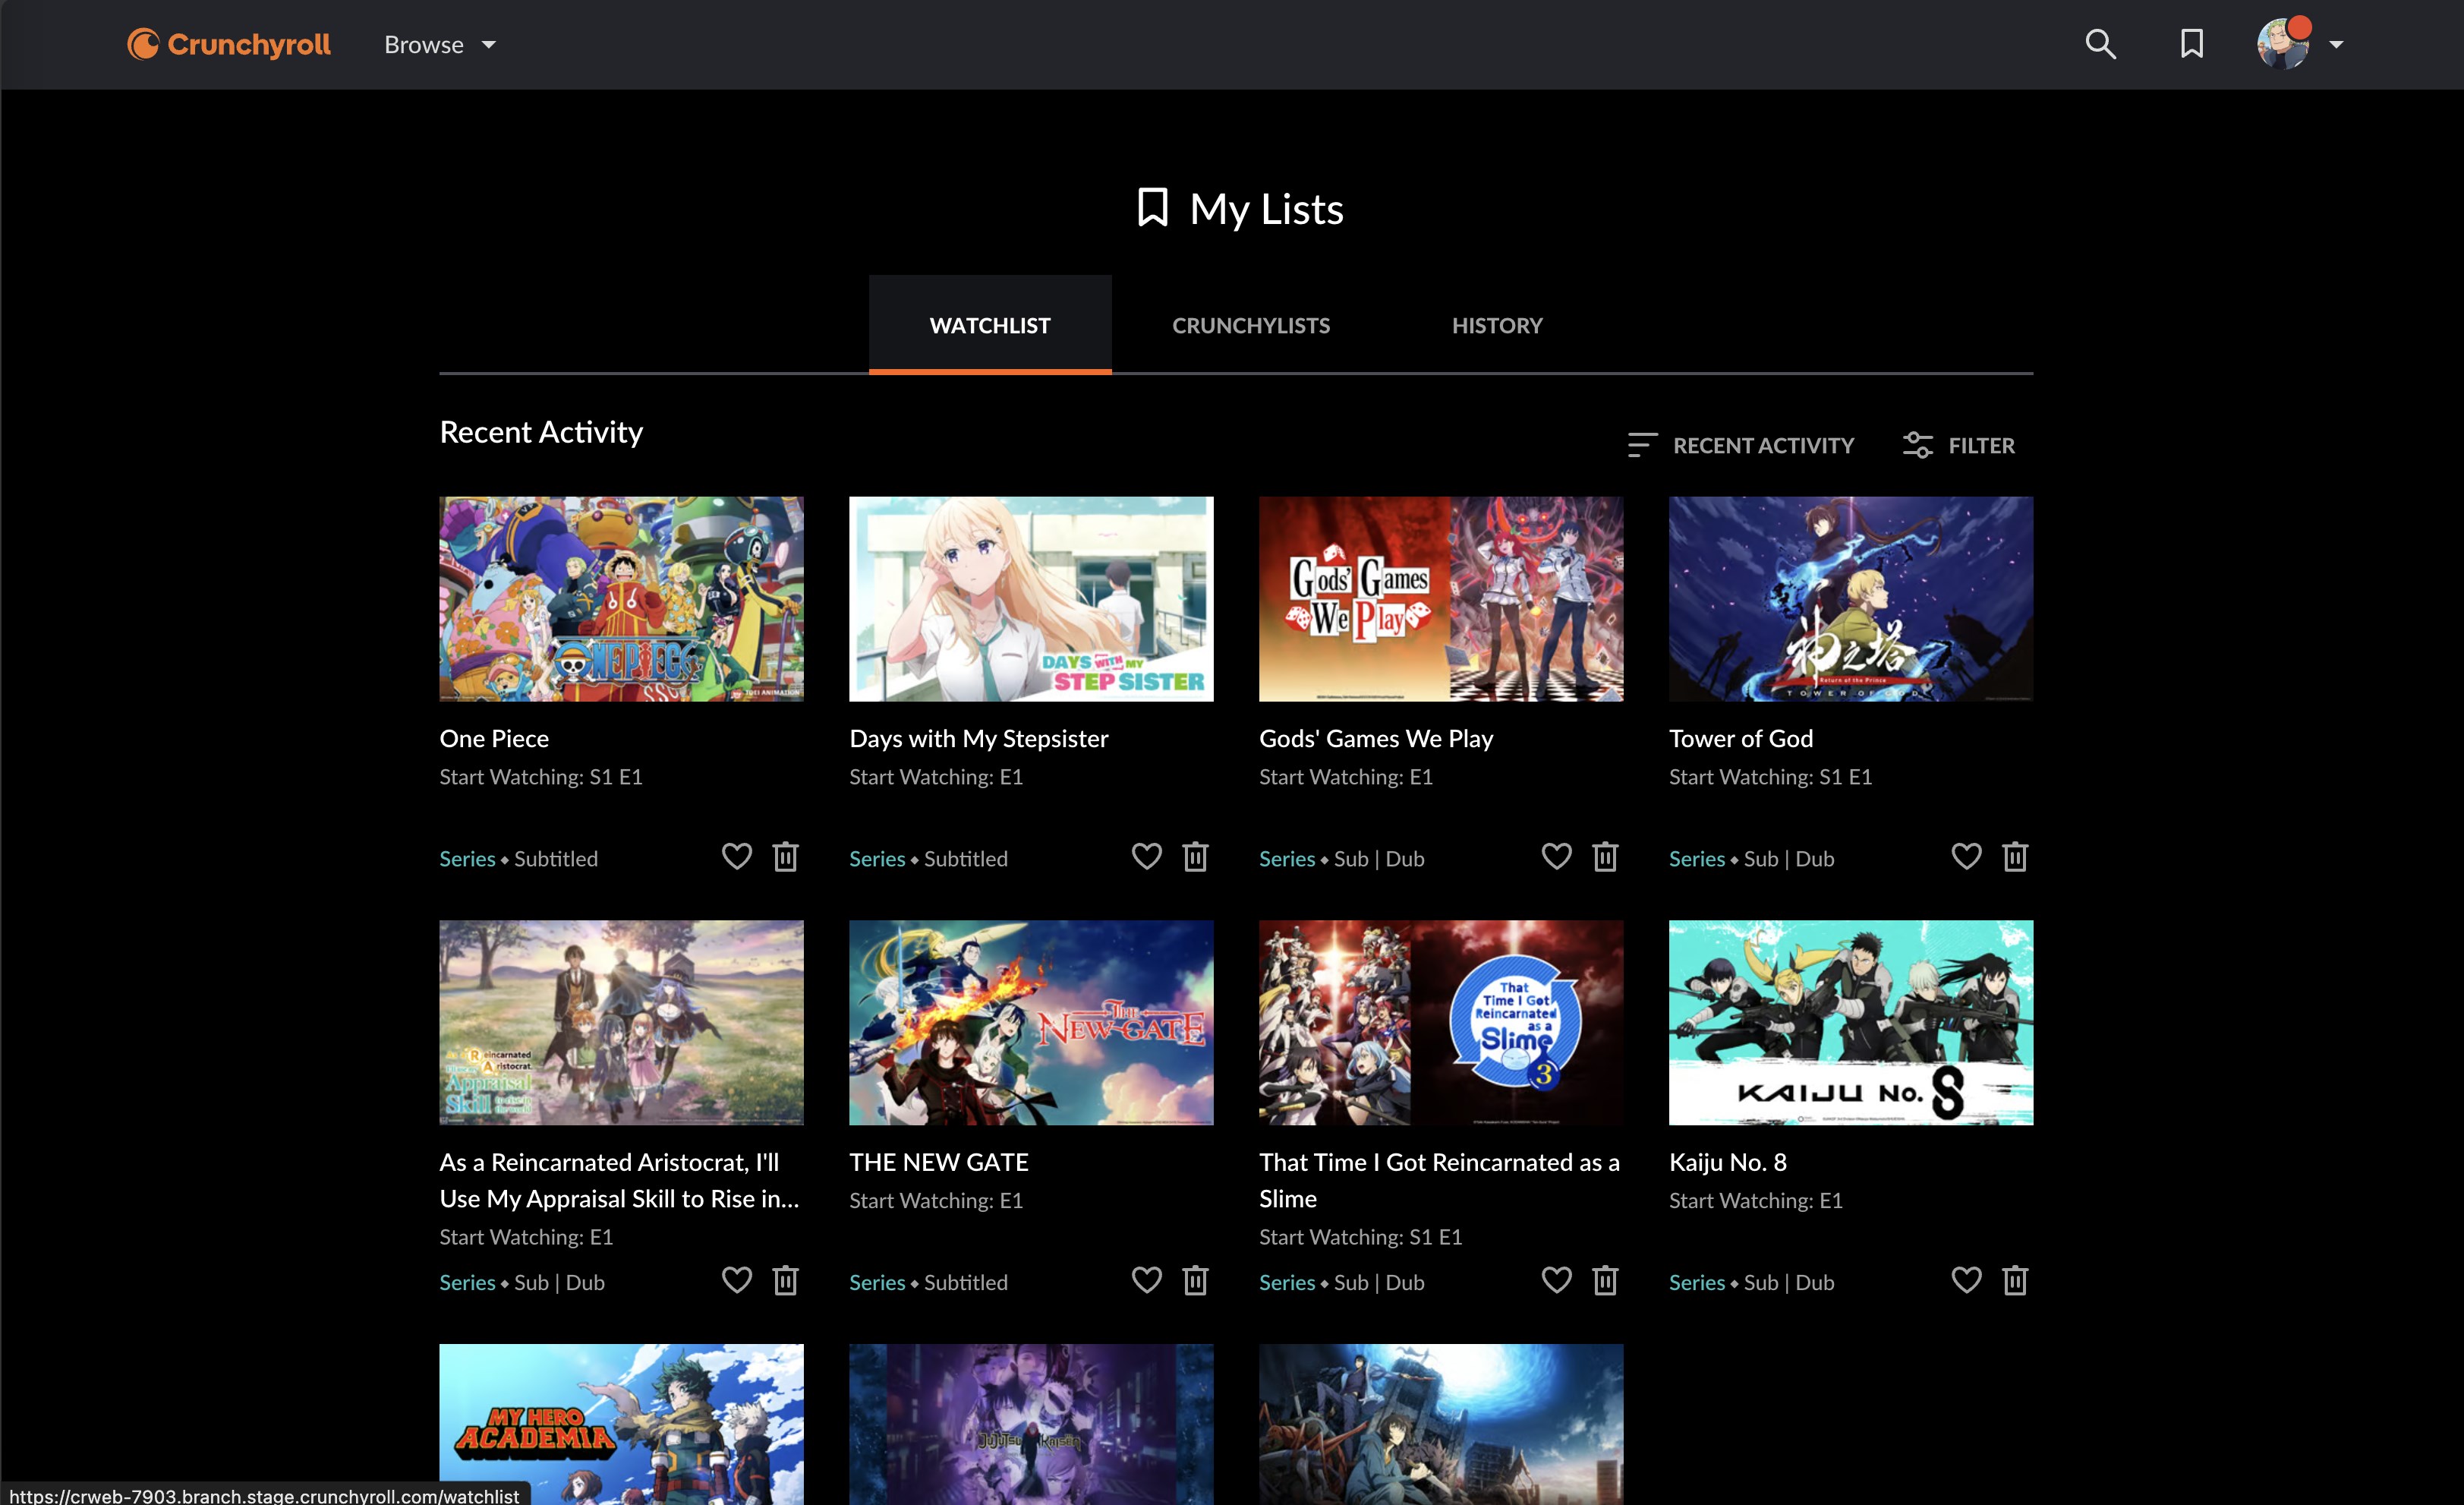Screen dimensions: 2464x1505
Task: Open the Browse dropdown menu
Action: coord(440,44)
